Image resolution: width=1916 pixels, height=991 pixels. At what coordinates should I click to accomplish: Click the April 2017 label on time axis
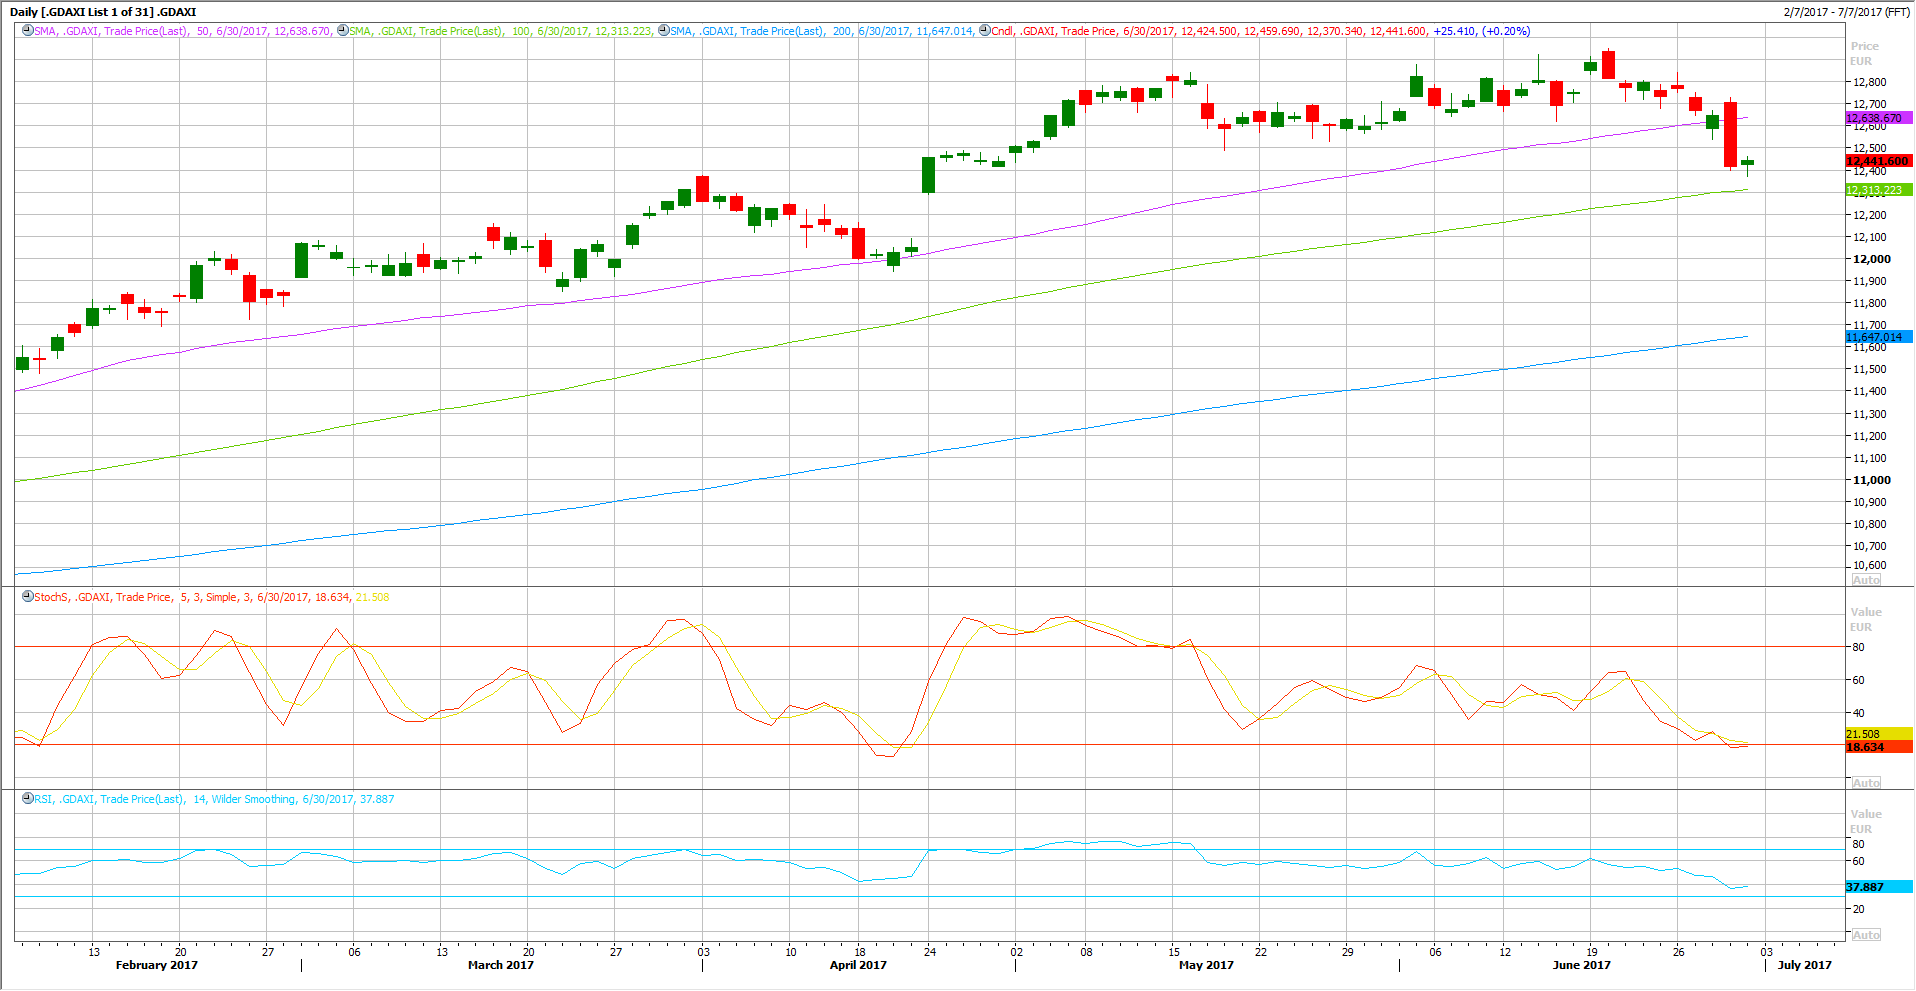[x=858, y=965]
